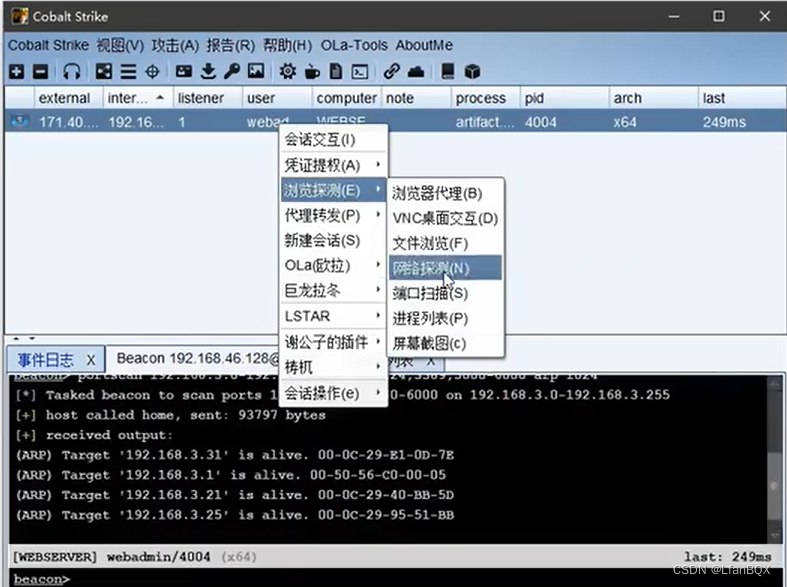Select 浏览器代理(B) in submenu
This screenshot has width=787, height=587.
click(x=445, y=193)
